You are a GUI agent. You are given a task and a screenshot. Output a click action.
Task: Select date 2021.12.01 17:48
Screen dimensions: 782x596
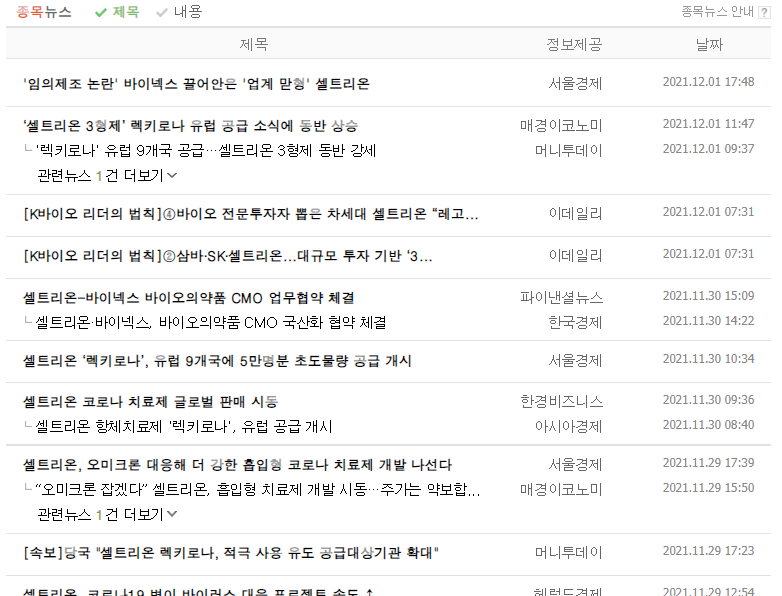tap(708, 82)
